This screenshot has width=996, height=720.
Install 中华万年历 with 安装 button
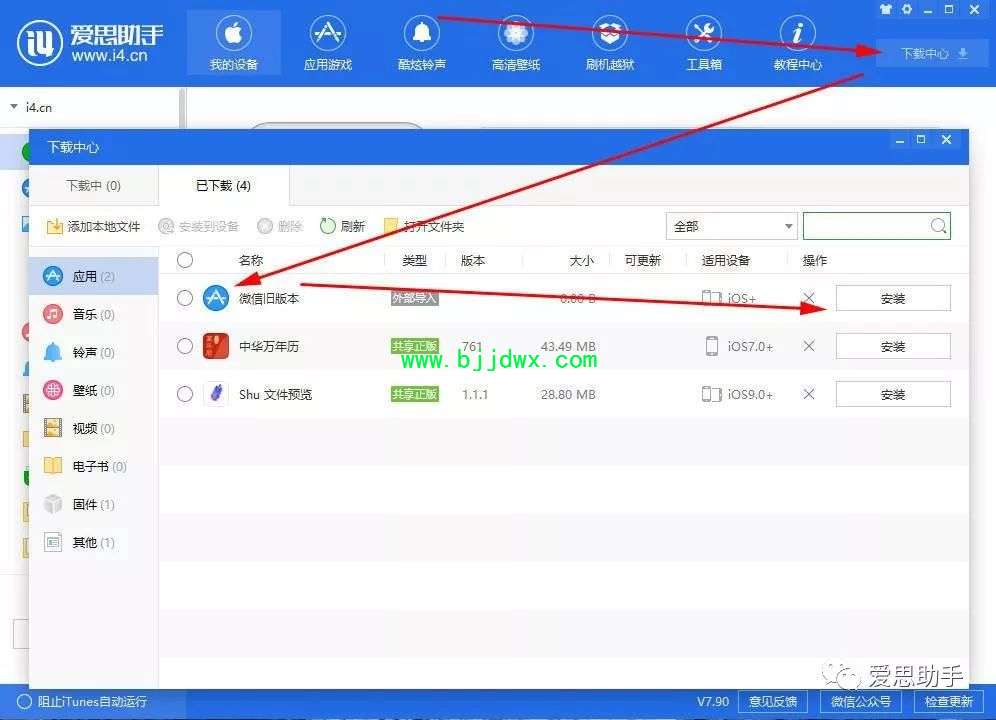893,346
